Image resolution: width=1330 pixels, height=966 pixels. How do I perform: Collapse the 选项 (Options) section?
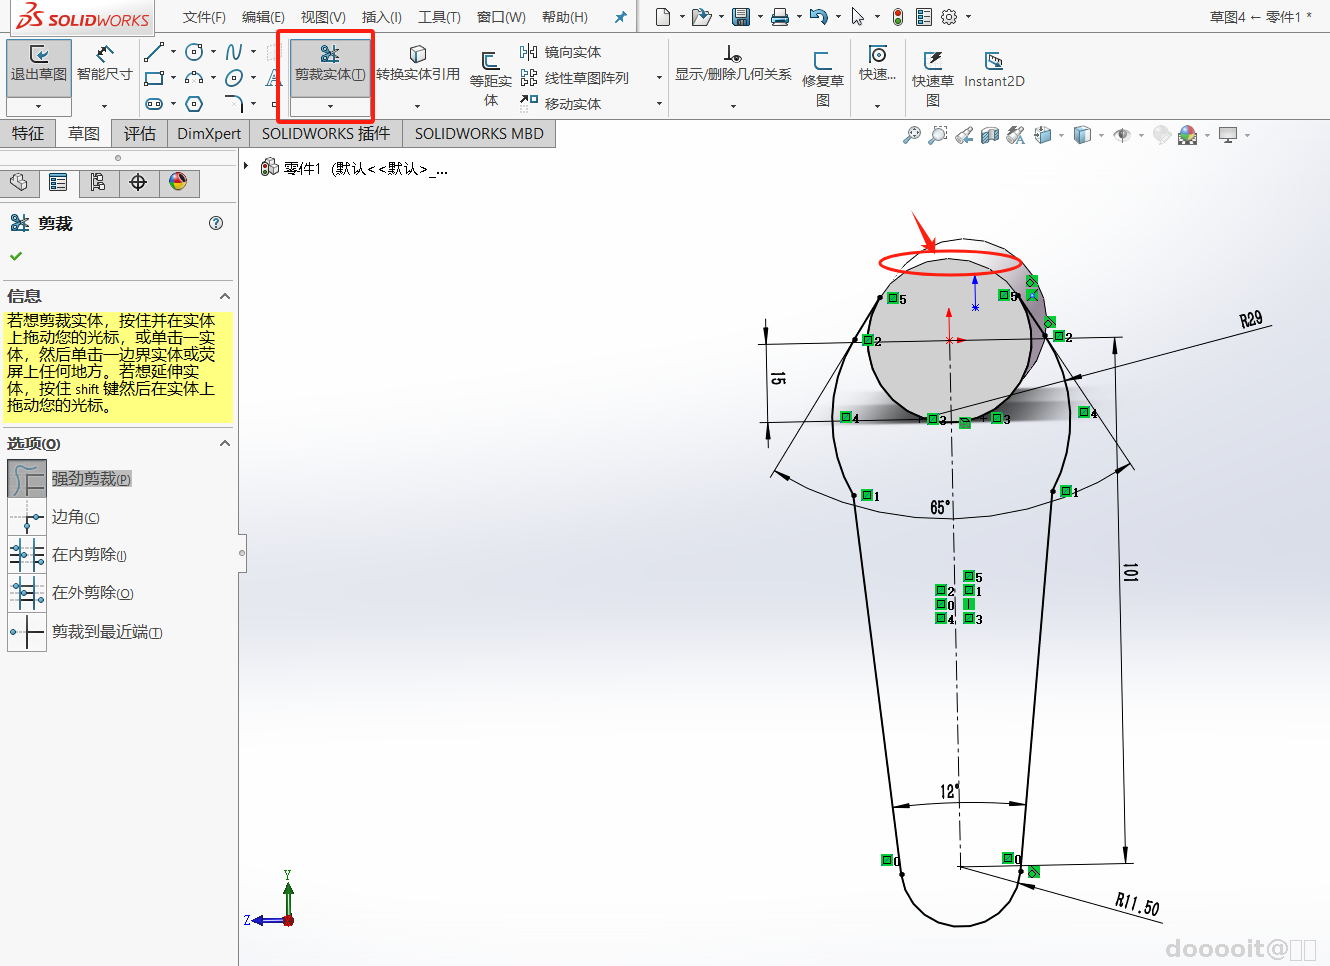pyautogui.click(x=225, y=443)
